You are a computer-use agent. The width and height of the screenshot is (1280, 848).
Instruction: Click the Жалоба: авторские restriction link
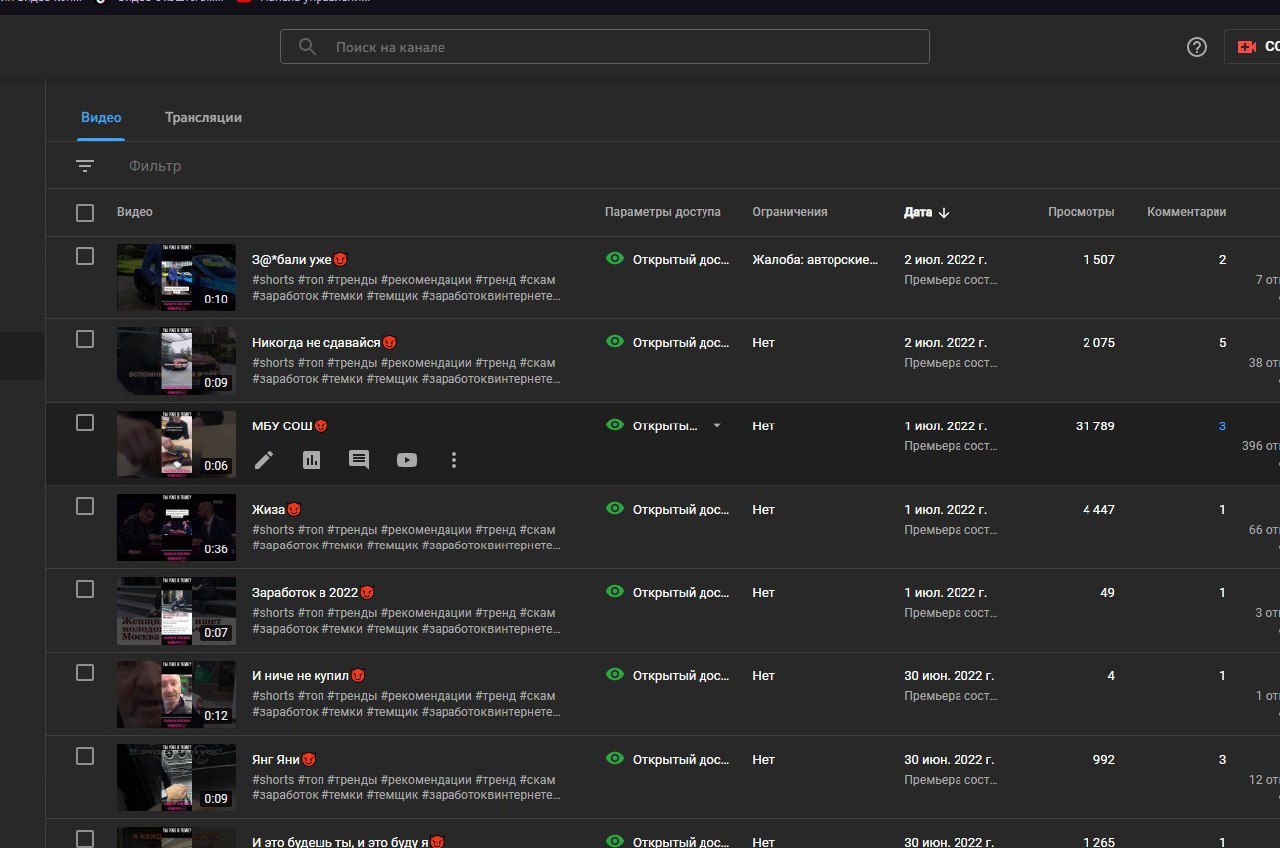pyautogui.click(x=814, y=259)
